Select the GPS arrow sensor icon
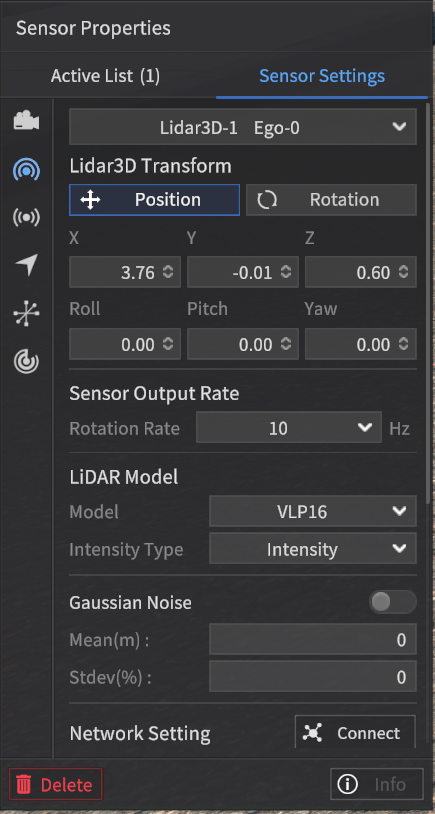This screenshot has height=814, width=435. tap(26, 265)
